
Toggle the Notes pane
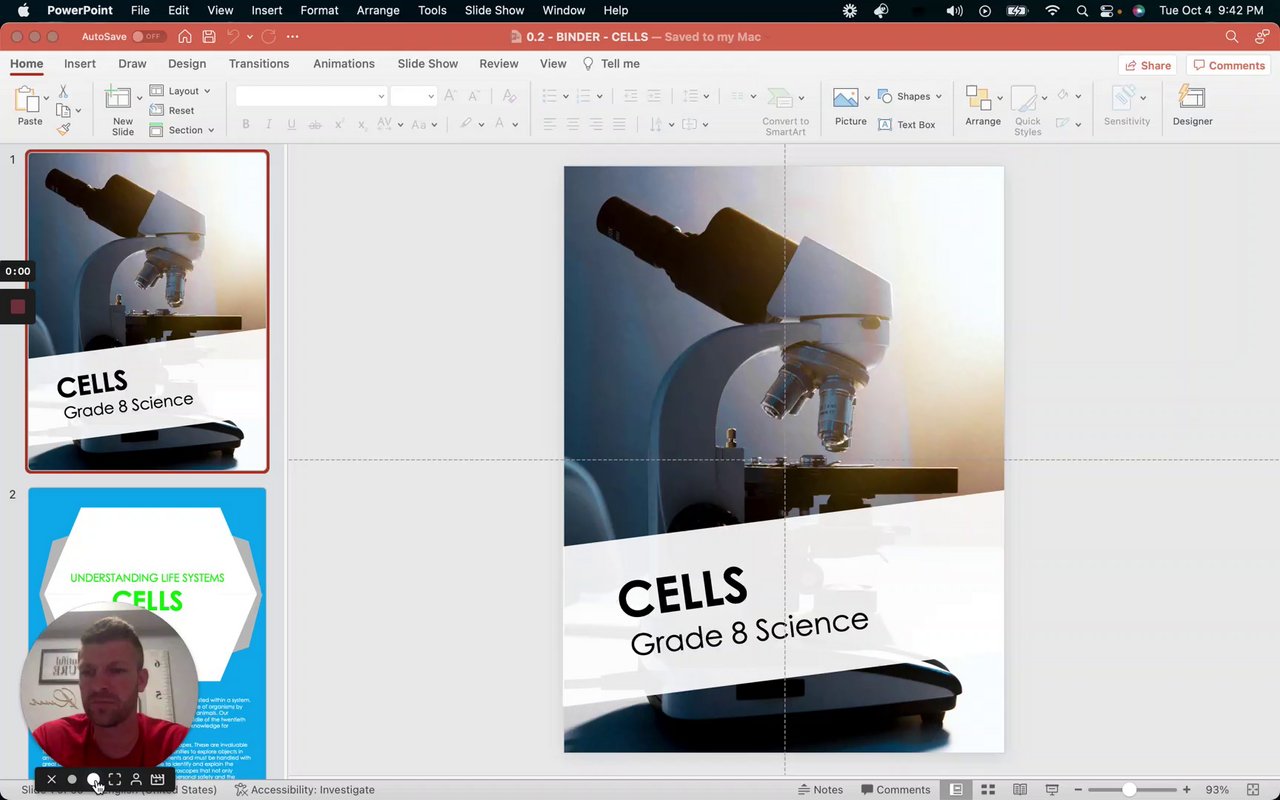pyautogui.click(x=820, y=790)
